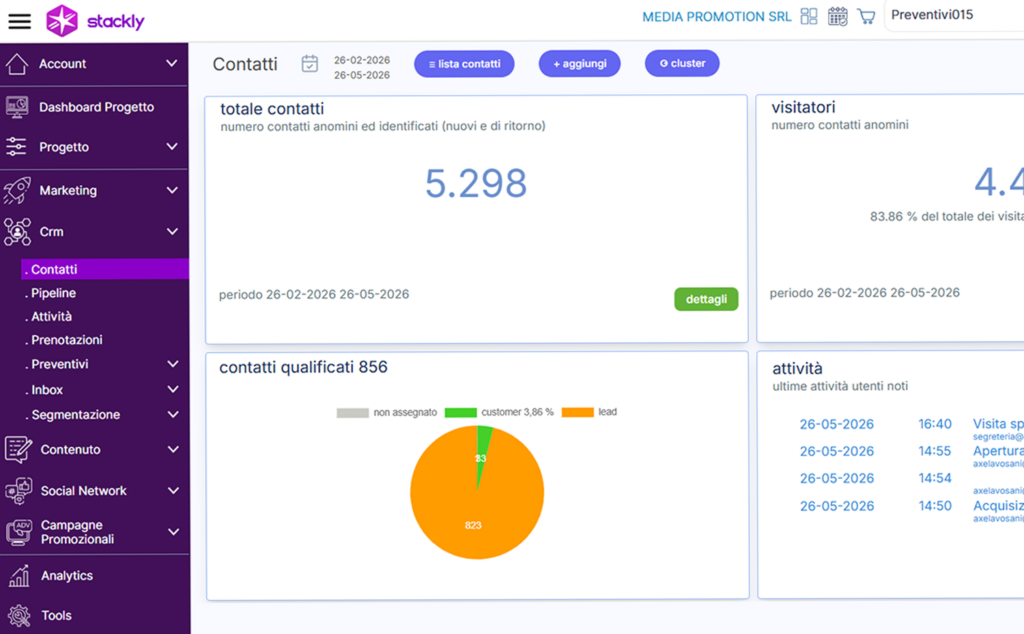Expand Campagne Promozionali menu chevron
The height and width of the screenshot is (634, 1024).
(173, 531)
